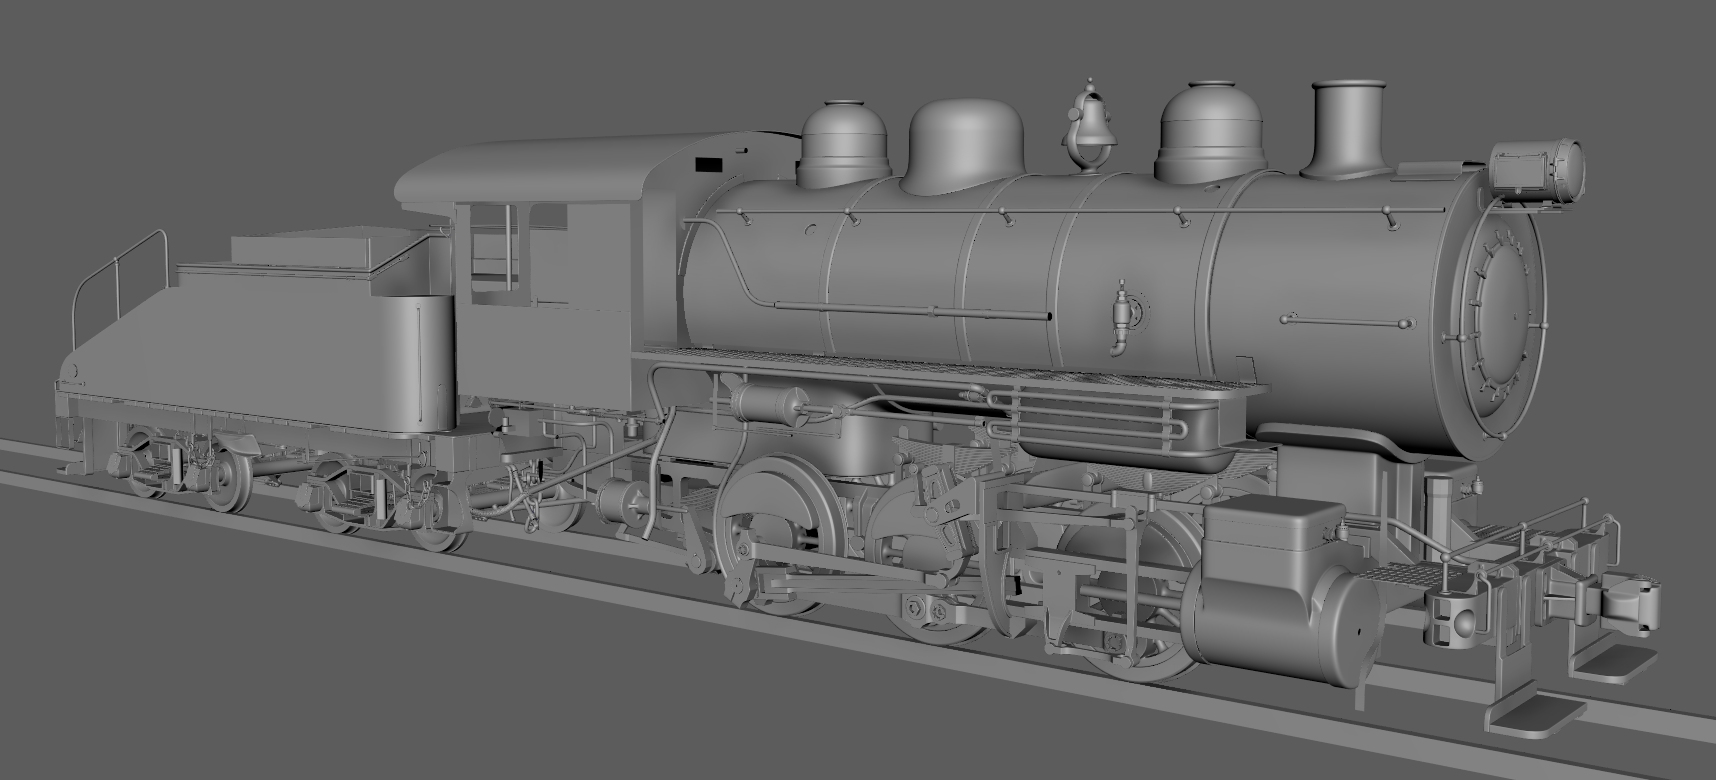Select the smokestack on the locomotive

coord(1347,128)
